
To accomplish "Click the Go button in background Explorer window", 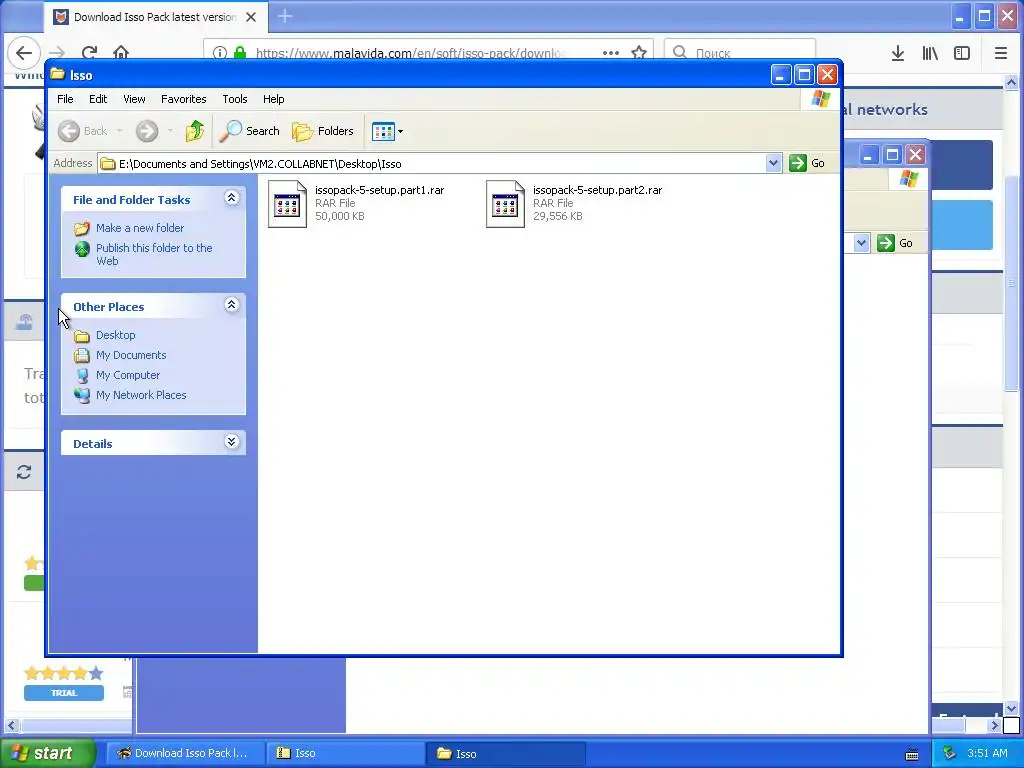I will pos(895,243).
